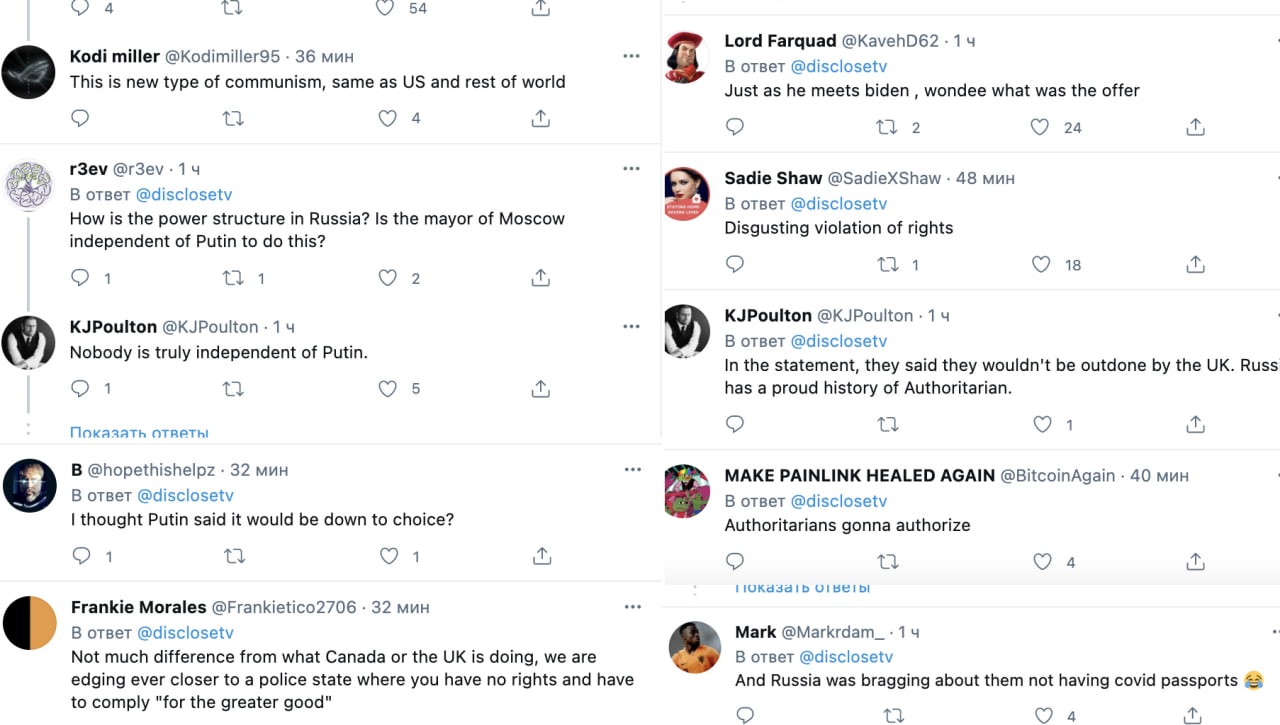The height and width of the screenshot is (725, 1280).
Task: Share Sadie Shaw's tweet
Action: pos(1195,265)
